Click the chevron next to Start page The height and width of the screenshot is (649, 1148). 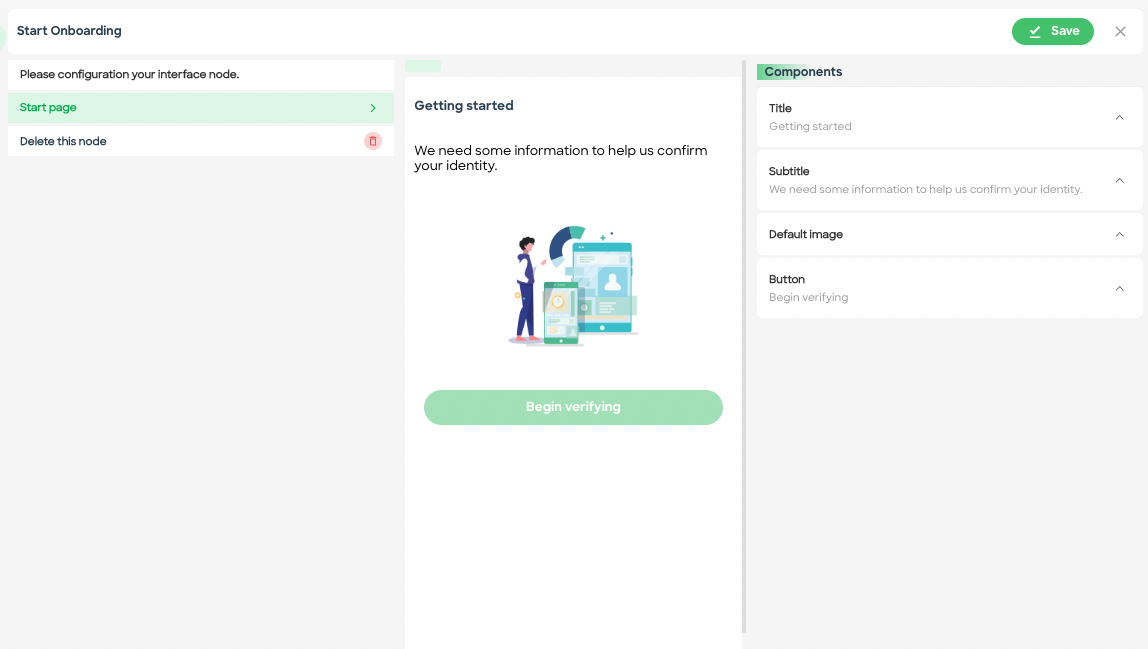click(x=372, y=107)
